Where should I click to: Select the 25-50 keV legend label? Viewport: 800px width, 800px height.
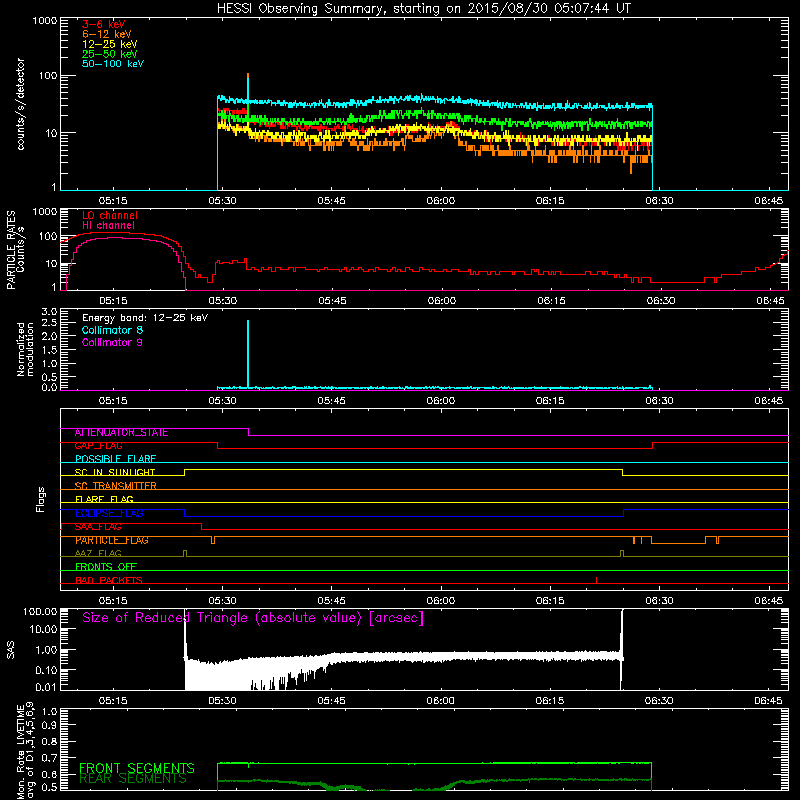click(x=110, y=54)
